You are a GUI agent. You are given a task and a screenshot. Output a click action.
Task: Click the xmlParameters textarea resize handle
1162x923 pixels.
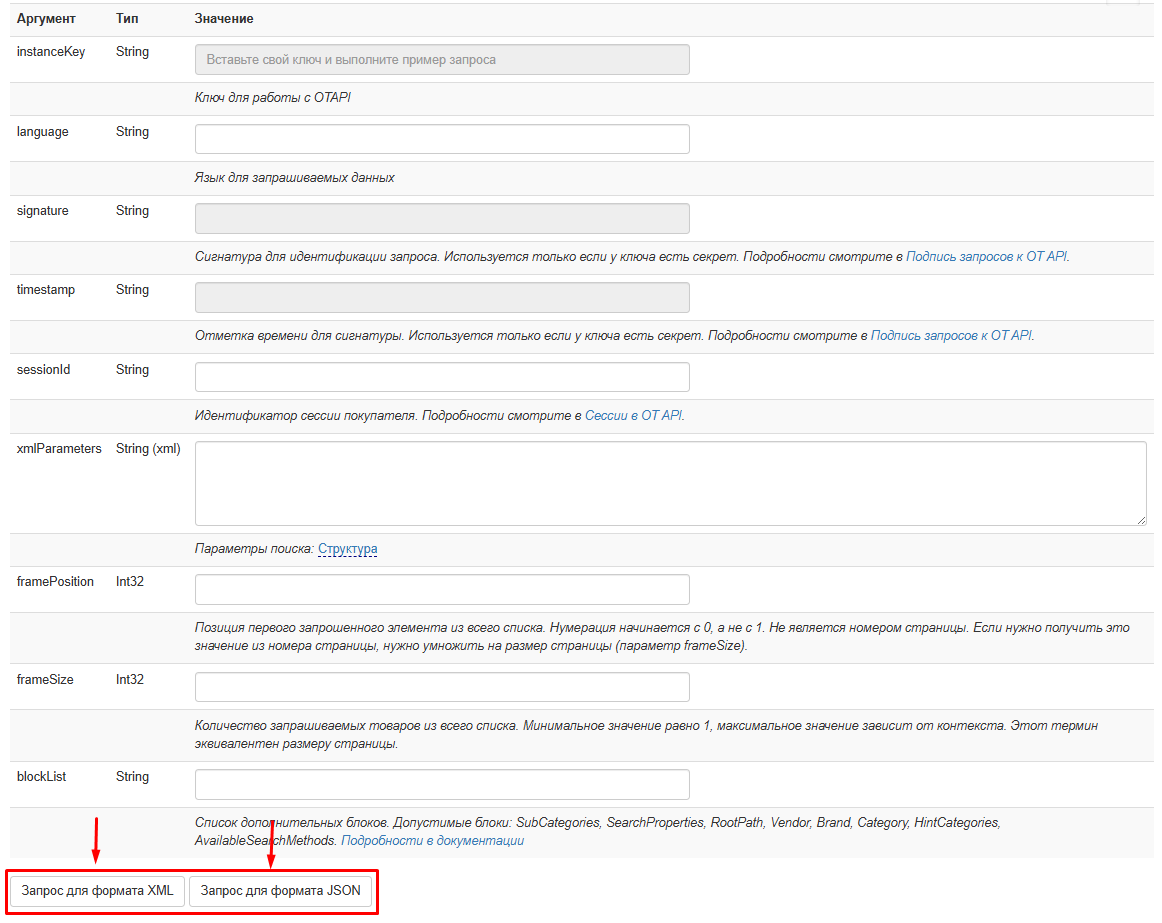point(1141,520)
